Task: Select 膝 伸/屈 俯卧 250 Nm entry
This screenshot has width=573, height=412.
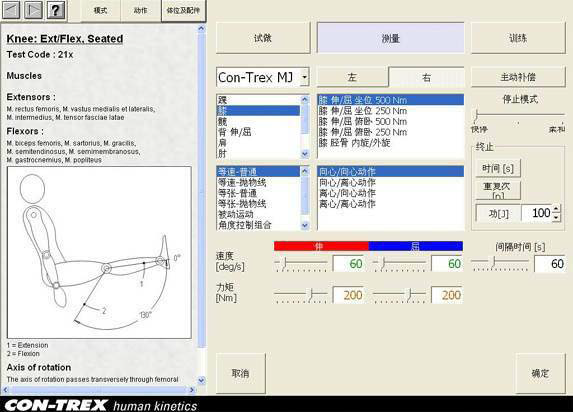Action: (391, 132)
